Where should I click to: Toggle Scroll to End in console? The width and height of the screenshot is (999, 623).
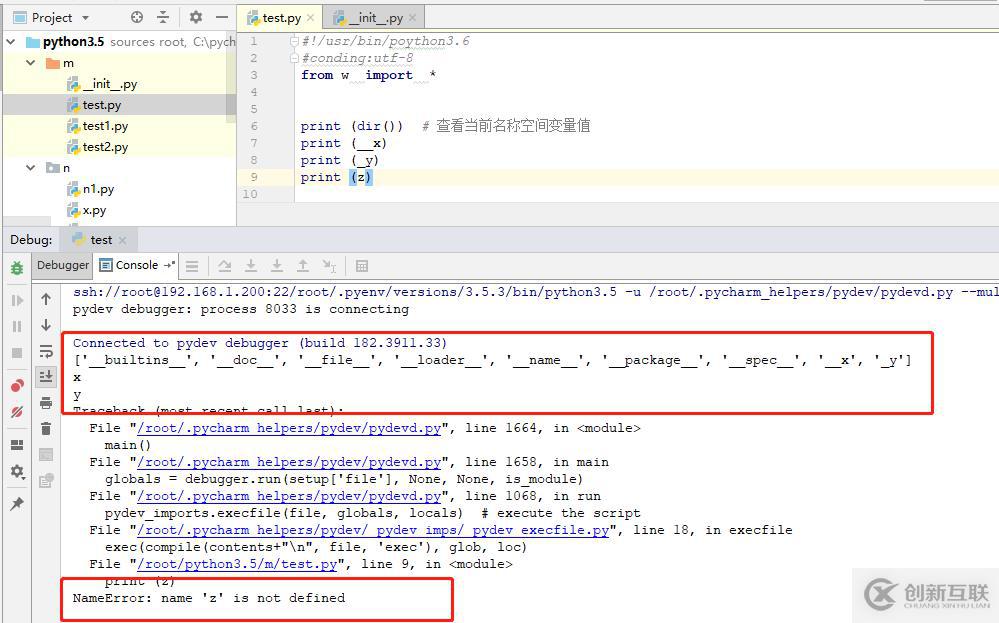point(46,376)
